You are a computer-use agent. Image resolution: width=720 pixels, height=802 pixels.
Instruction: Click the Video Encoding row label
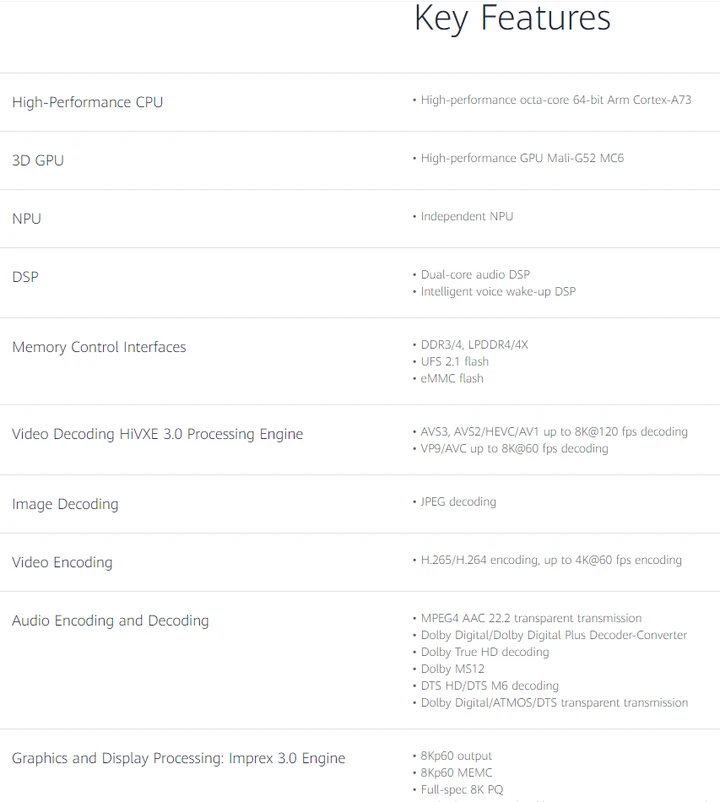[x=62, y=562]
